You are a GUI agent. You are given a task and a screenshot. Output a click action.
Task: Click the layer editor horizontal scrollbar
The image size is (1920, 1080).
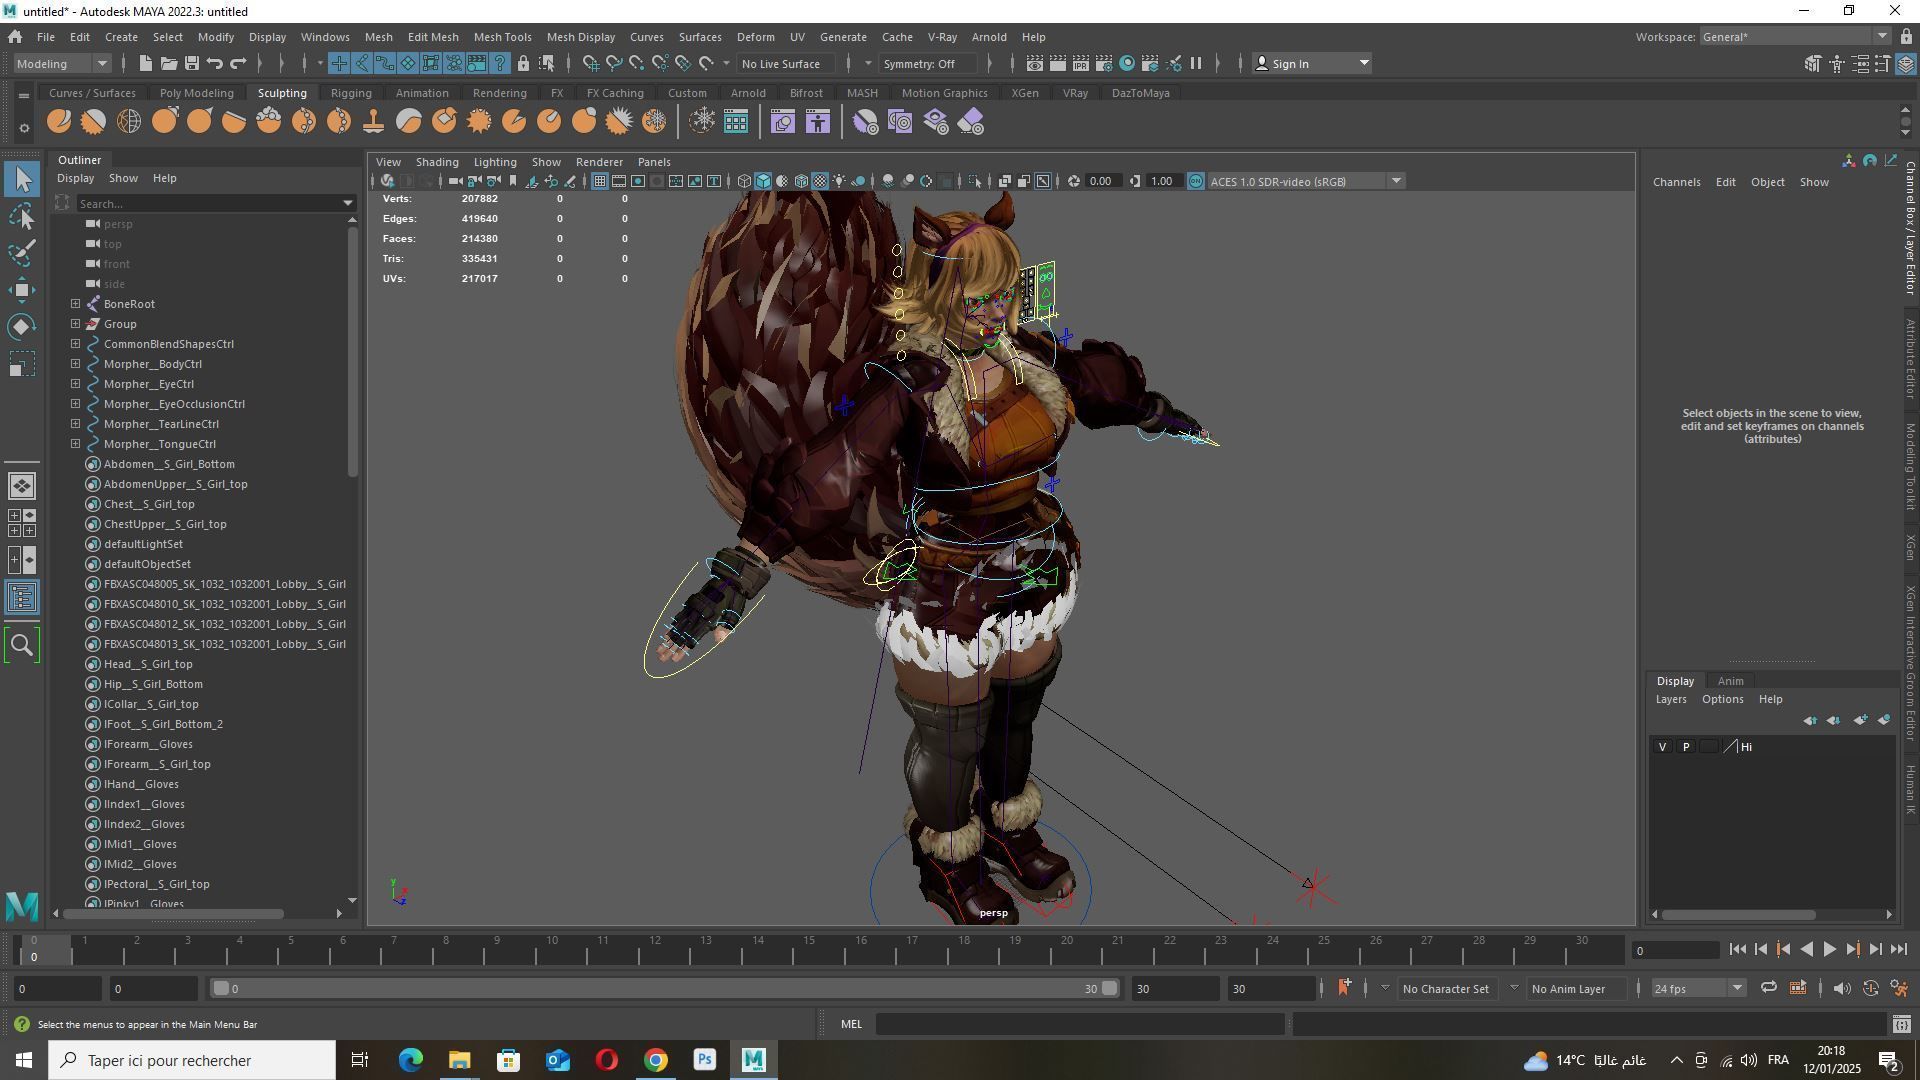[x=1739, y=915]
